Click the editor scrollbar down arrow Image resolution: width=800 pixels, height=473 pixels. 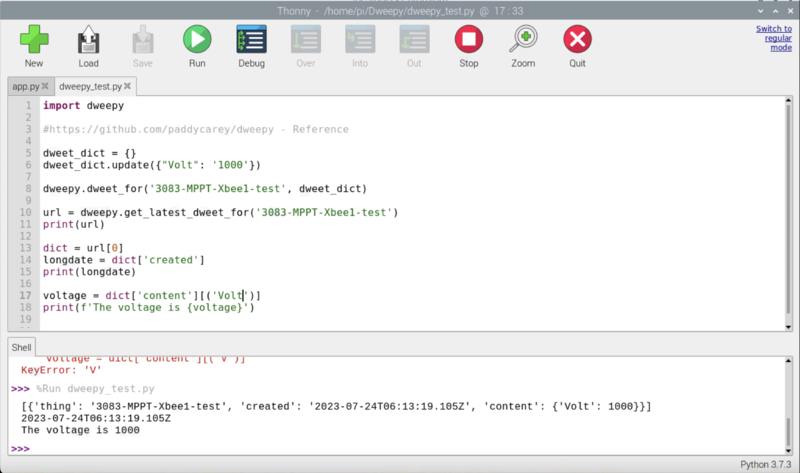pos(788,327)
